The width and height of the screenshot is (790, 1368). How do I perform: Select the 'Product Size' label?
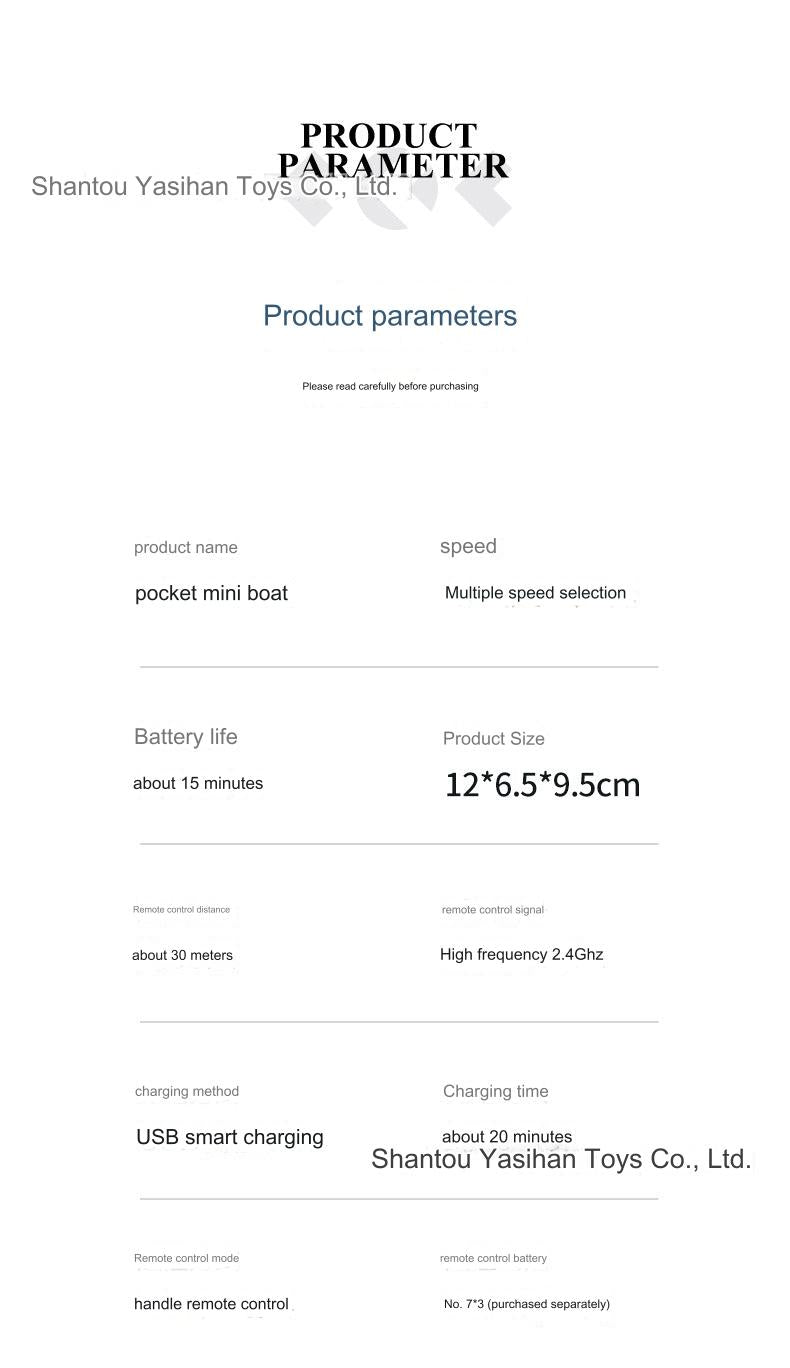[494, 739]
